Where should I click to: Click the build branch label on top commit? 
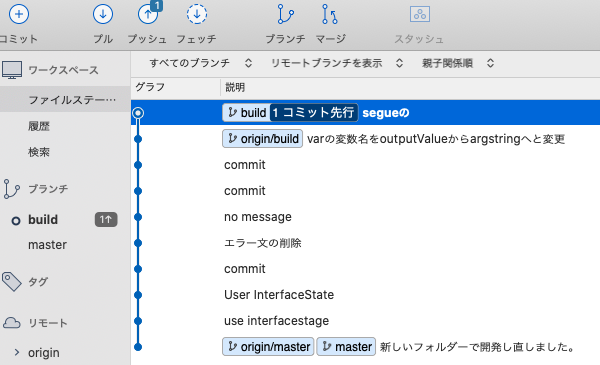(x=246, y=113)
